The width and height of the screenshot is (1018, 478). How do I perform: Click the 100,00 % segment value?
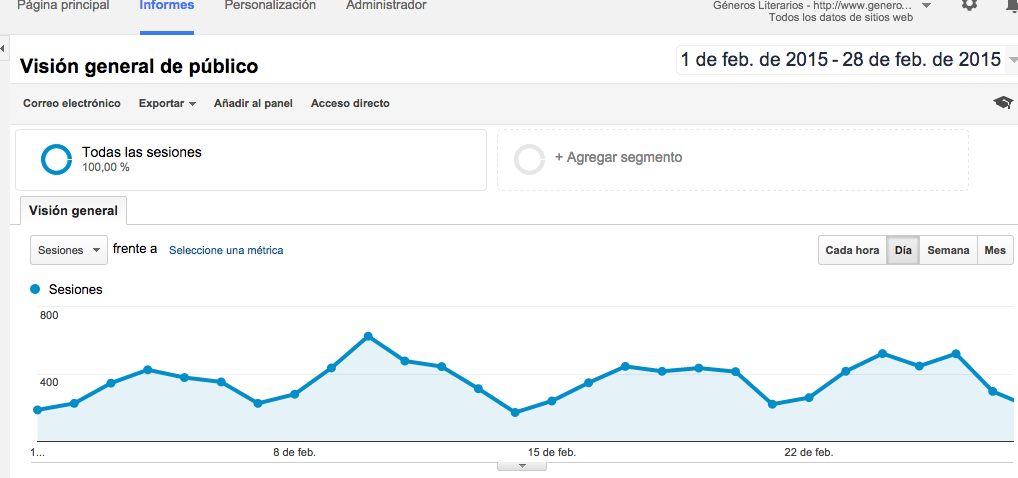pos(105,168)
